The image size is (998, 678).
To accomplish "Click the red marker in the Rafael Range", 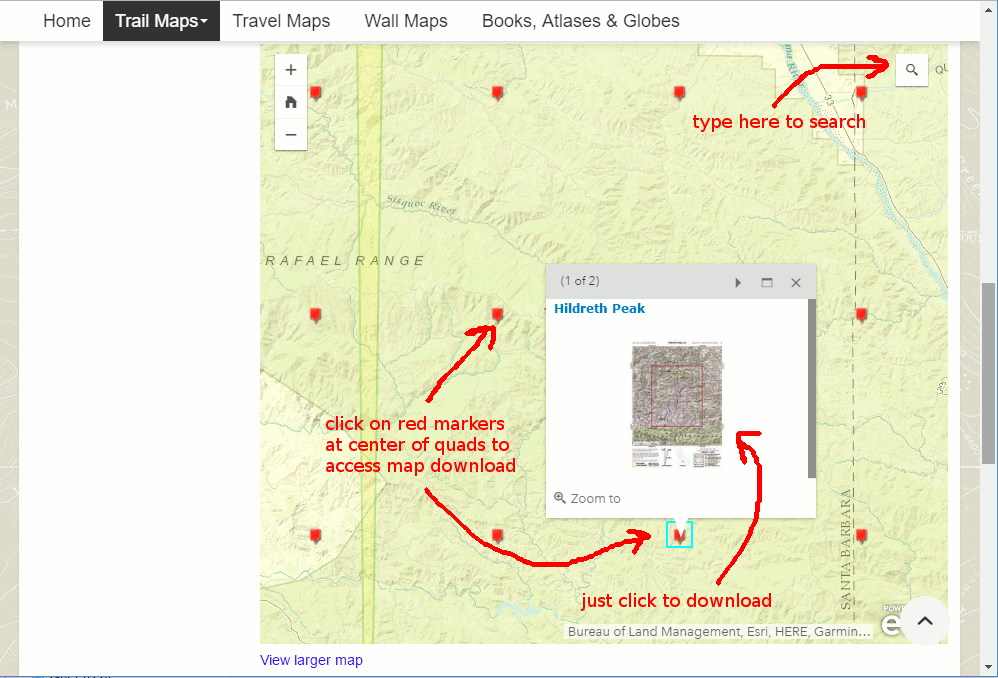I will click(x=316, y=315).
